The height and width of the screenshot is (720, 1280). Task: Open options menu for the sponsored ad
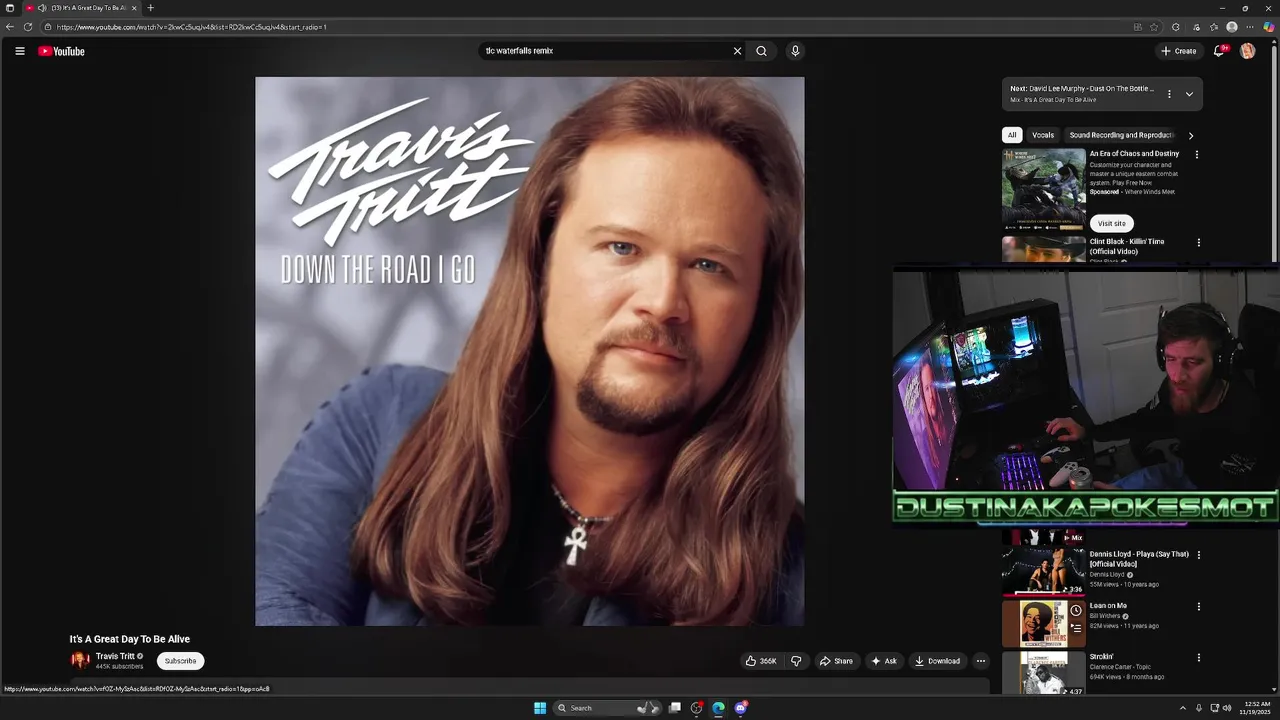1197,155
